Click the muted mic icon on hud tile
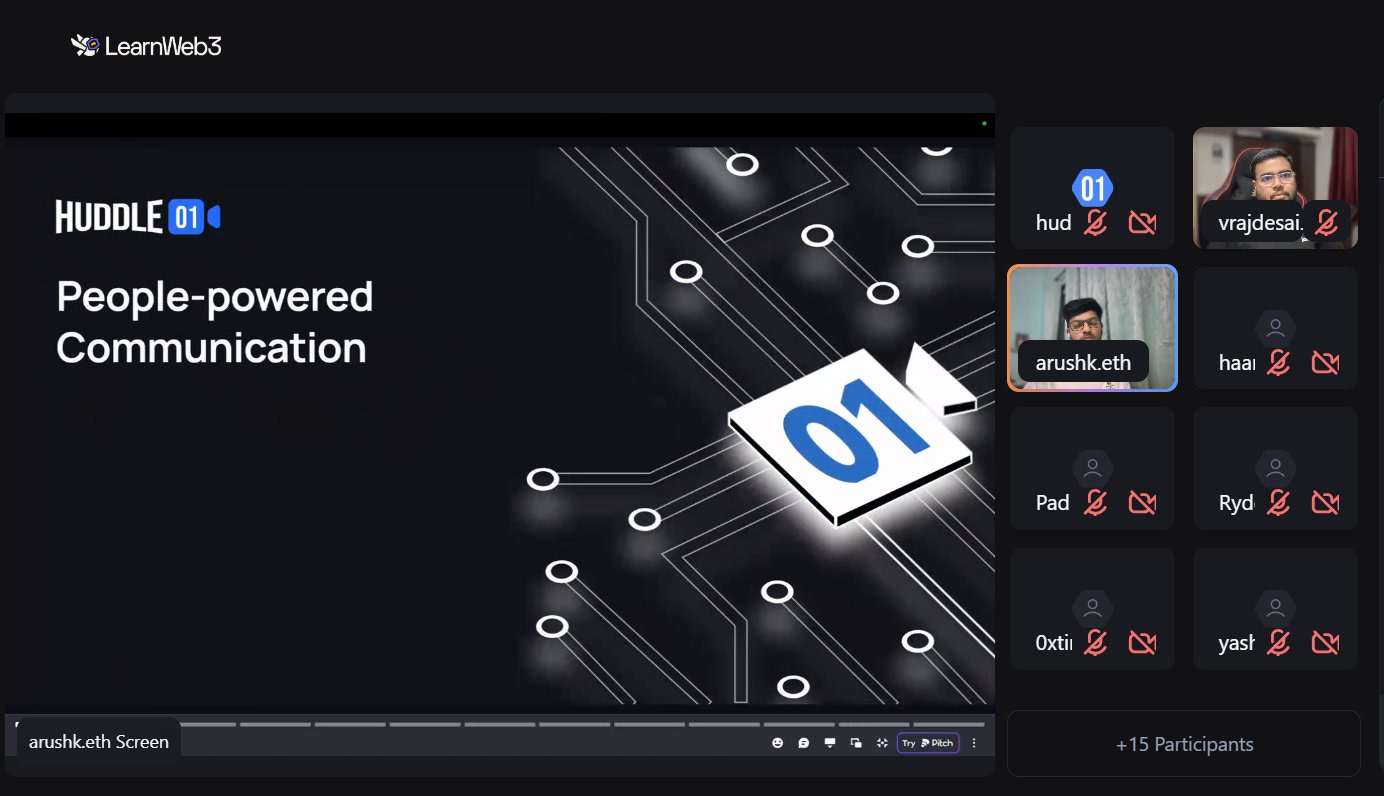 tap(1096, 222)
